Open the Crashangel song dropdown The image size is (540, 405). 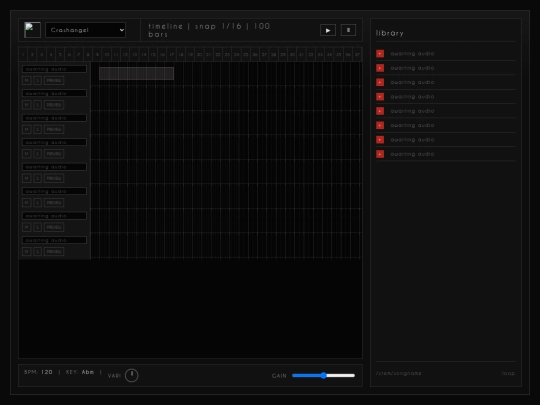pos(85,30)
